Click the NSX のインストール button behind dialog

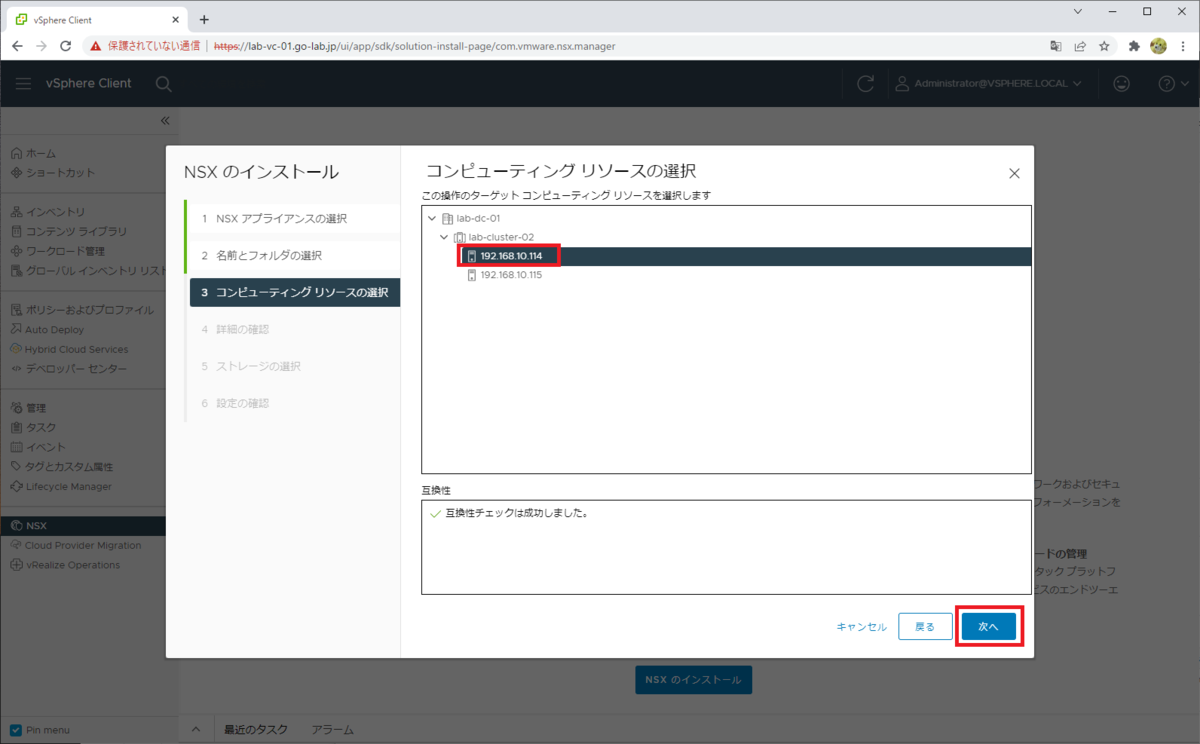click(x=693, y=680)
